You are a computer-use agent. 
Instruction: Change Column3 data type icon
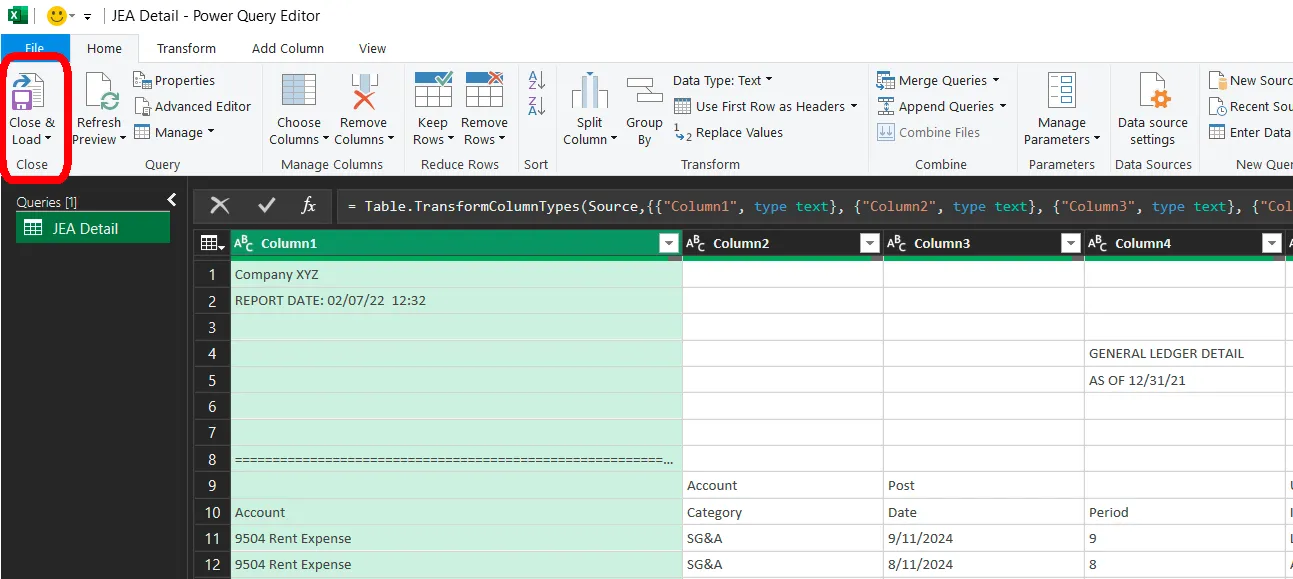[897, 243]
